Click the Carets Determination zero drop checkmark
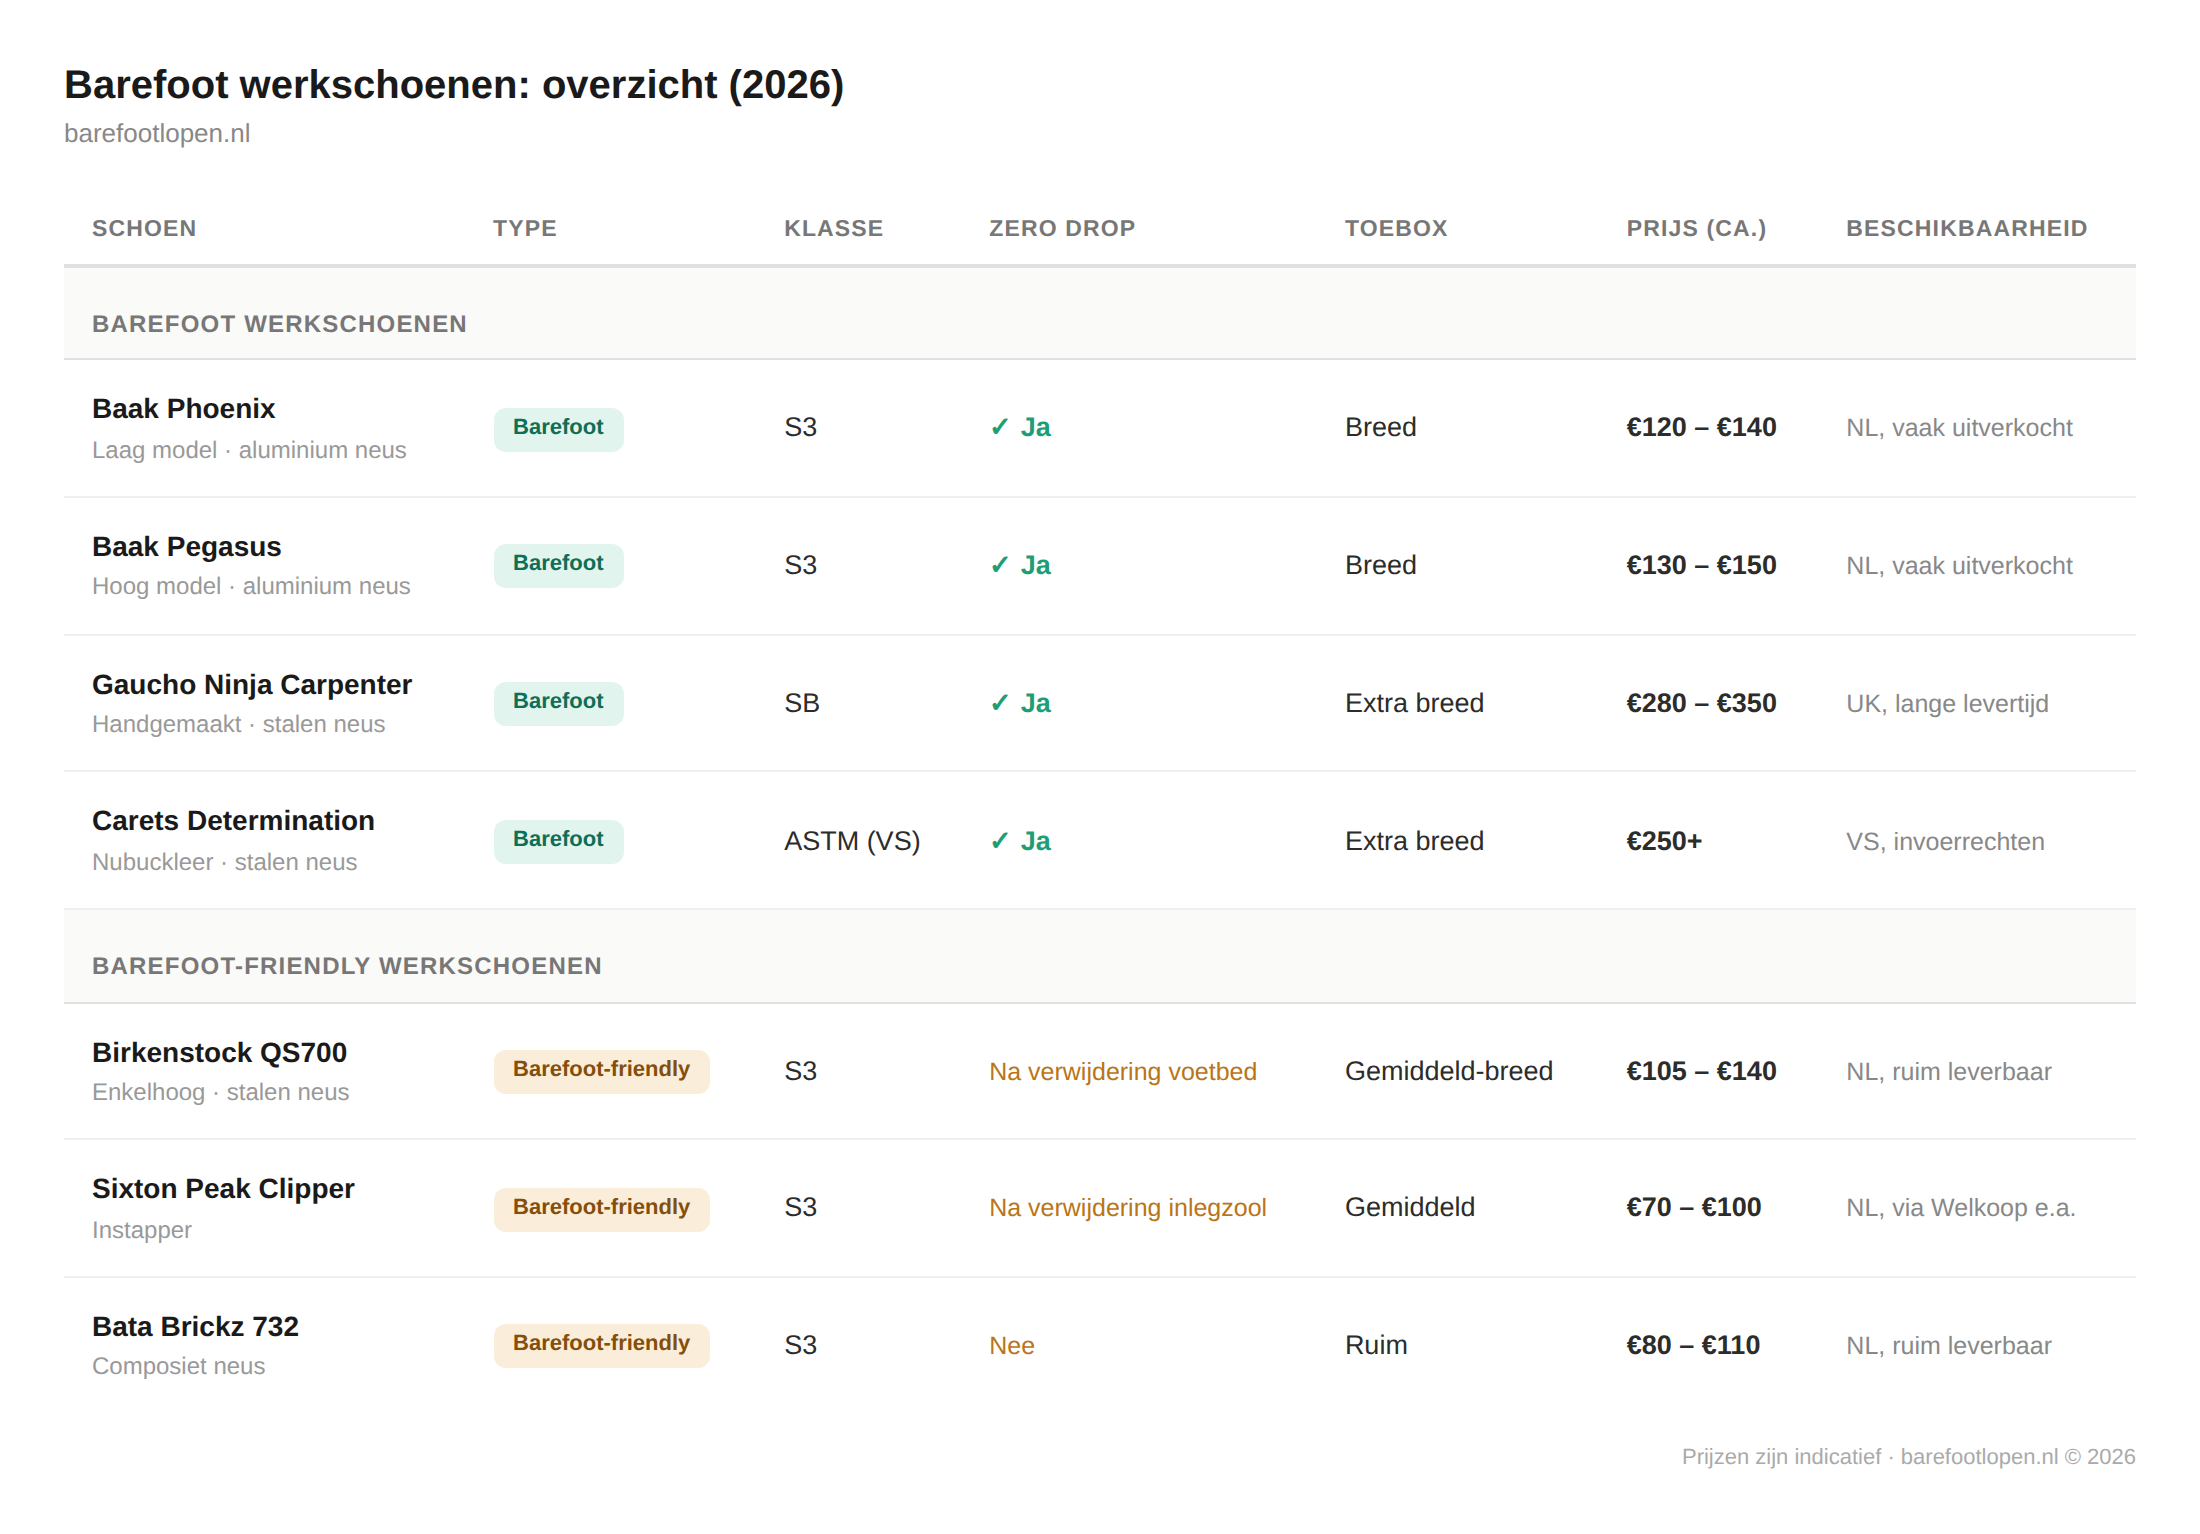 pos(999,842)
